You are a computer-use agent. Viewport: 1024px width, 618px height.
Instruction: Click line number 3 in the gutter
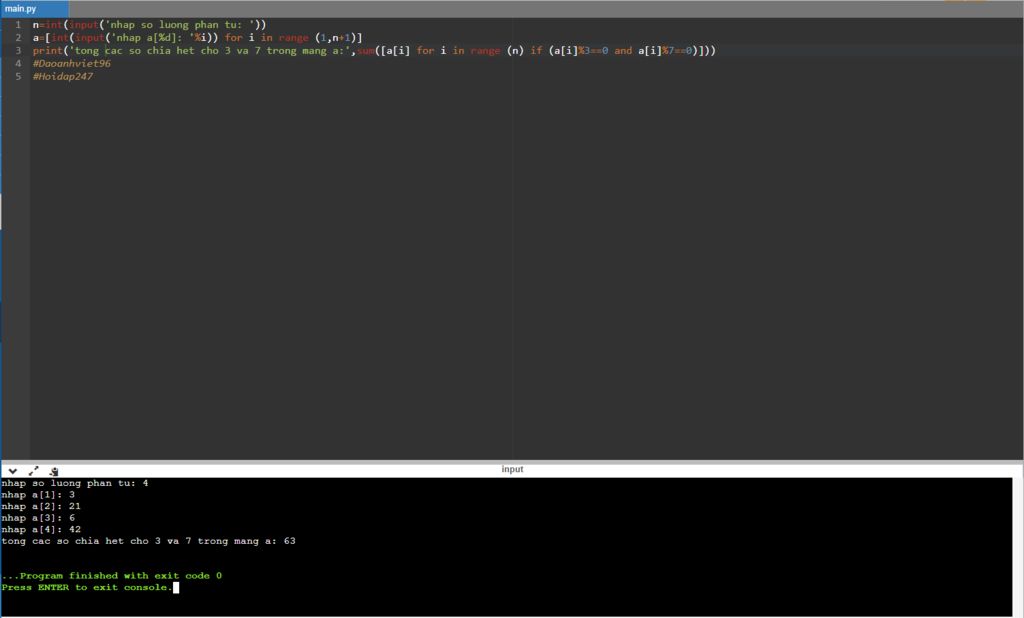point(18,50)
